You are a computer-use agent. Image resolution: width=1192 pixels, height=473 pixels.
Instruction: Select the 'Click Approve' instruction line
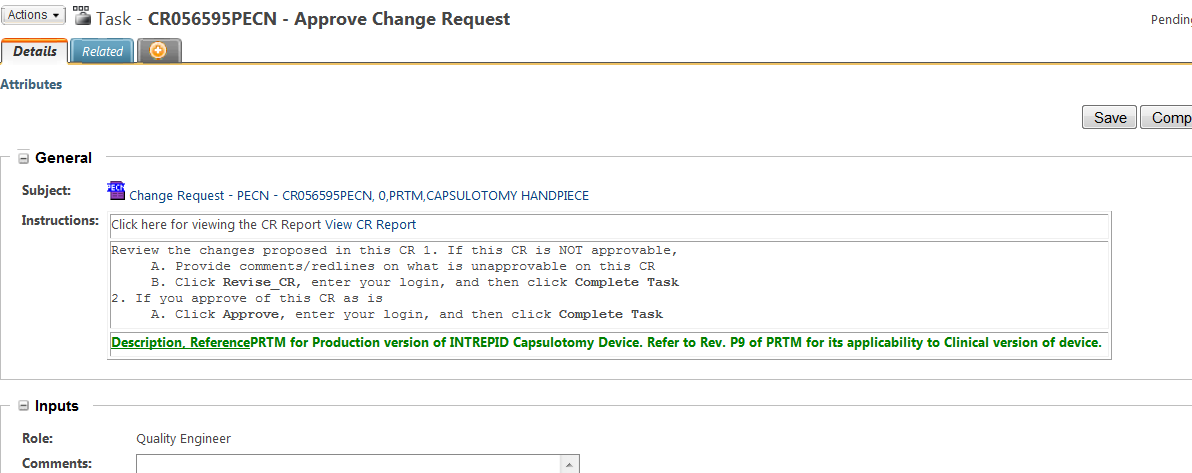[x=408, y=314]
